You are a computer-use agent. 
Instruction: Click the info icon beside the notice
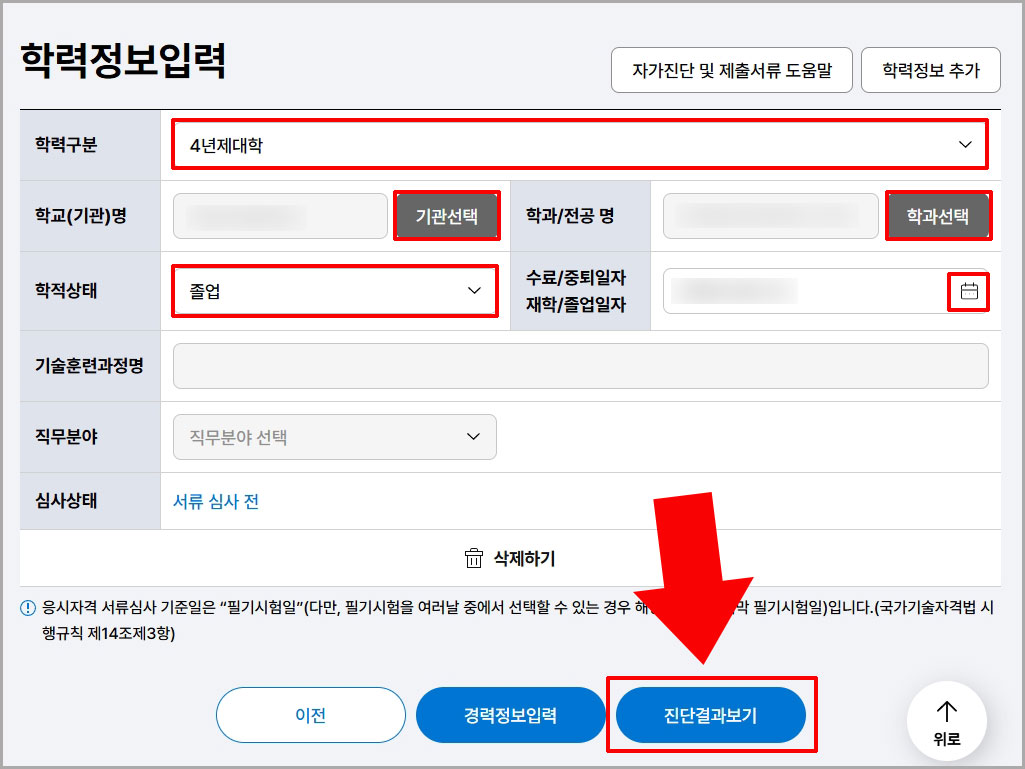(28, 607)
